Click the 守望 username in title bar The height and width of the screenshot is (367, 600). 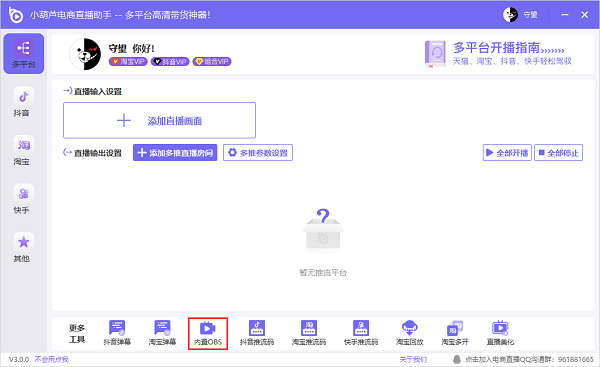tap(530, 15)
